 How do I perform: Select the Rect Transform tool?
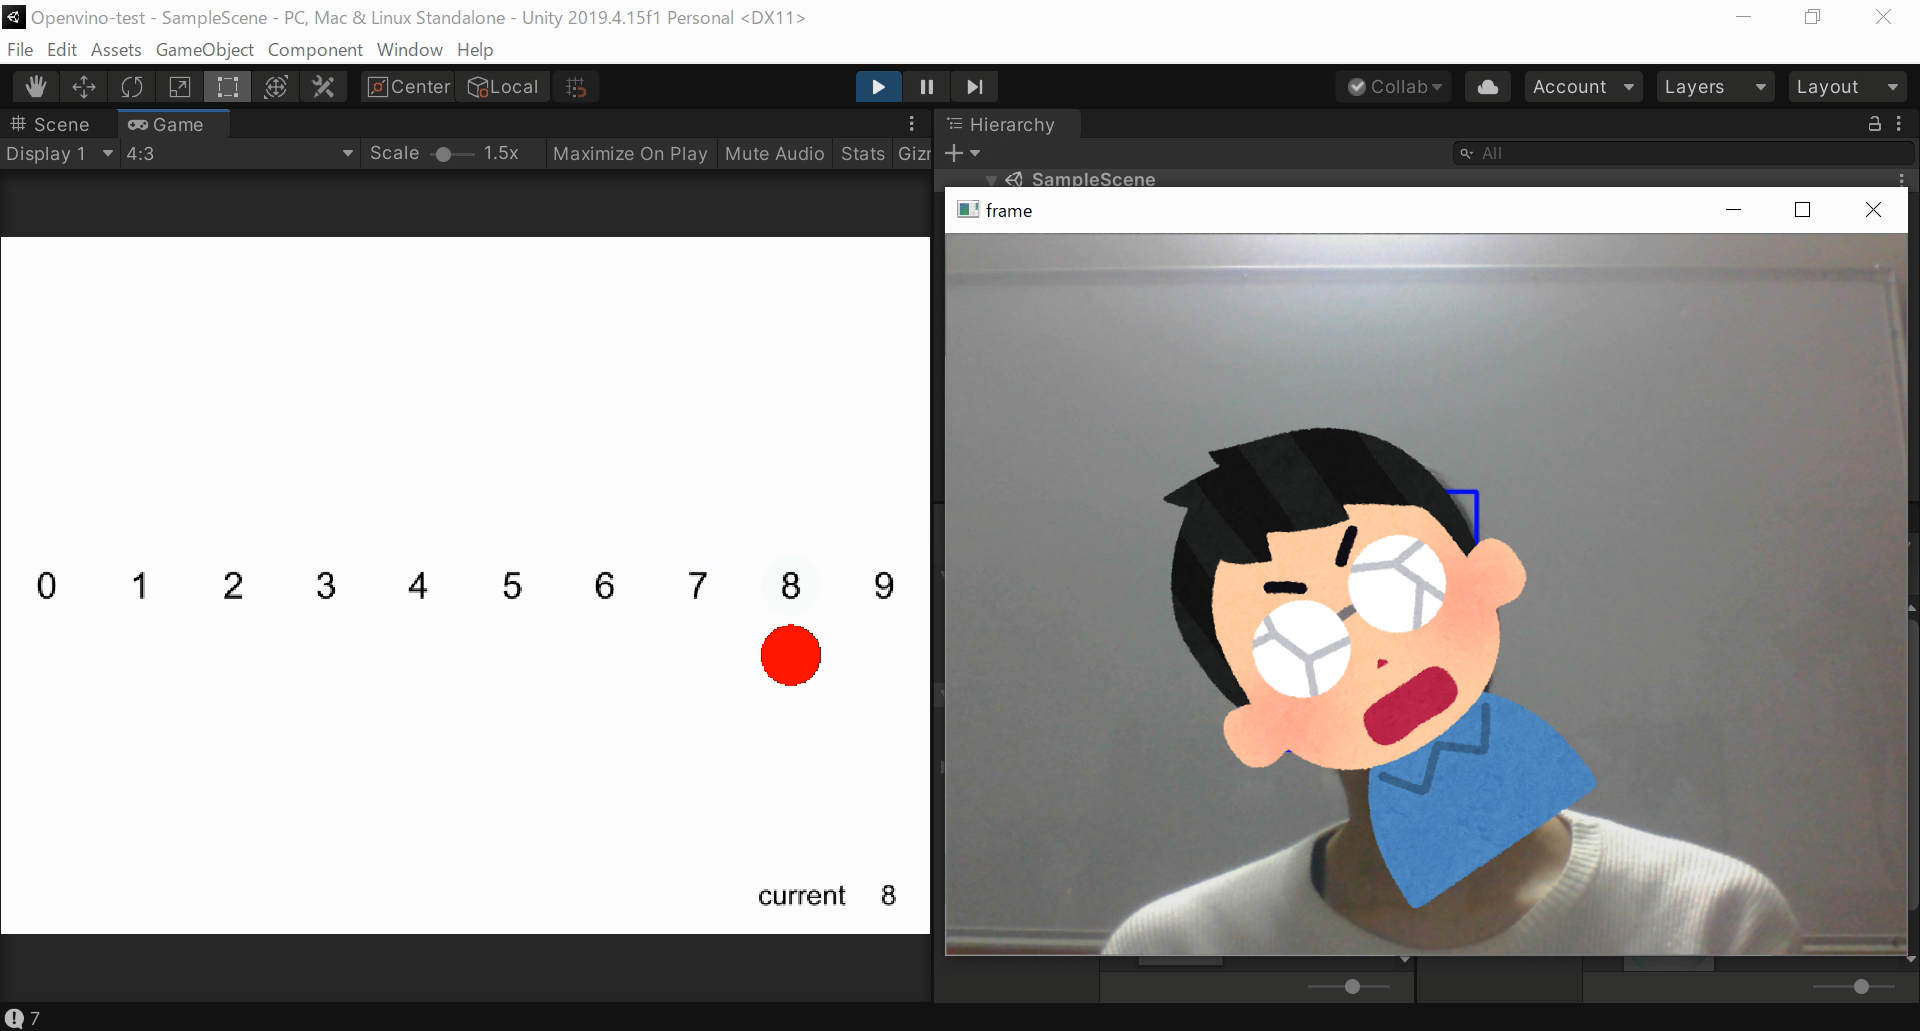[x=228, y=87]
